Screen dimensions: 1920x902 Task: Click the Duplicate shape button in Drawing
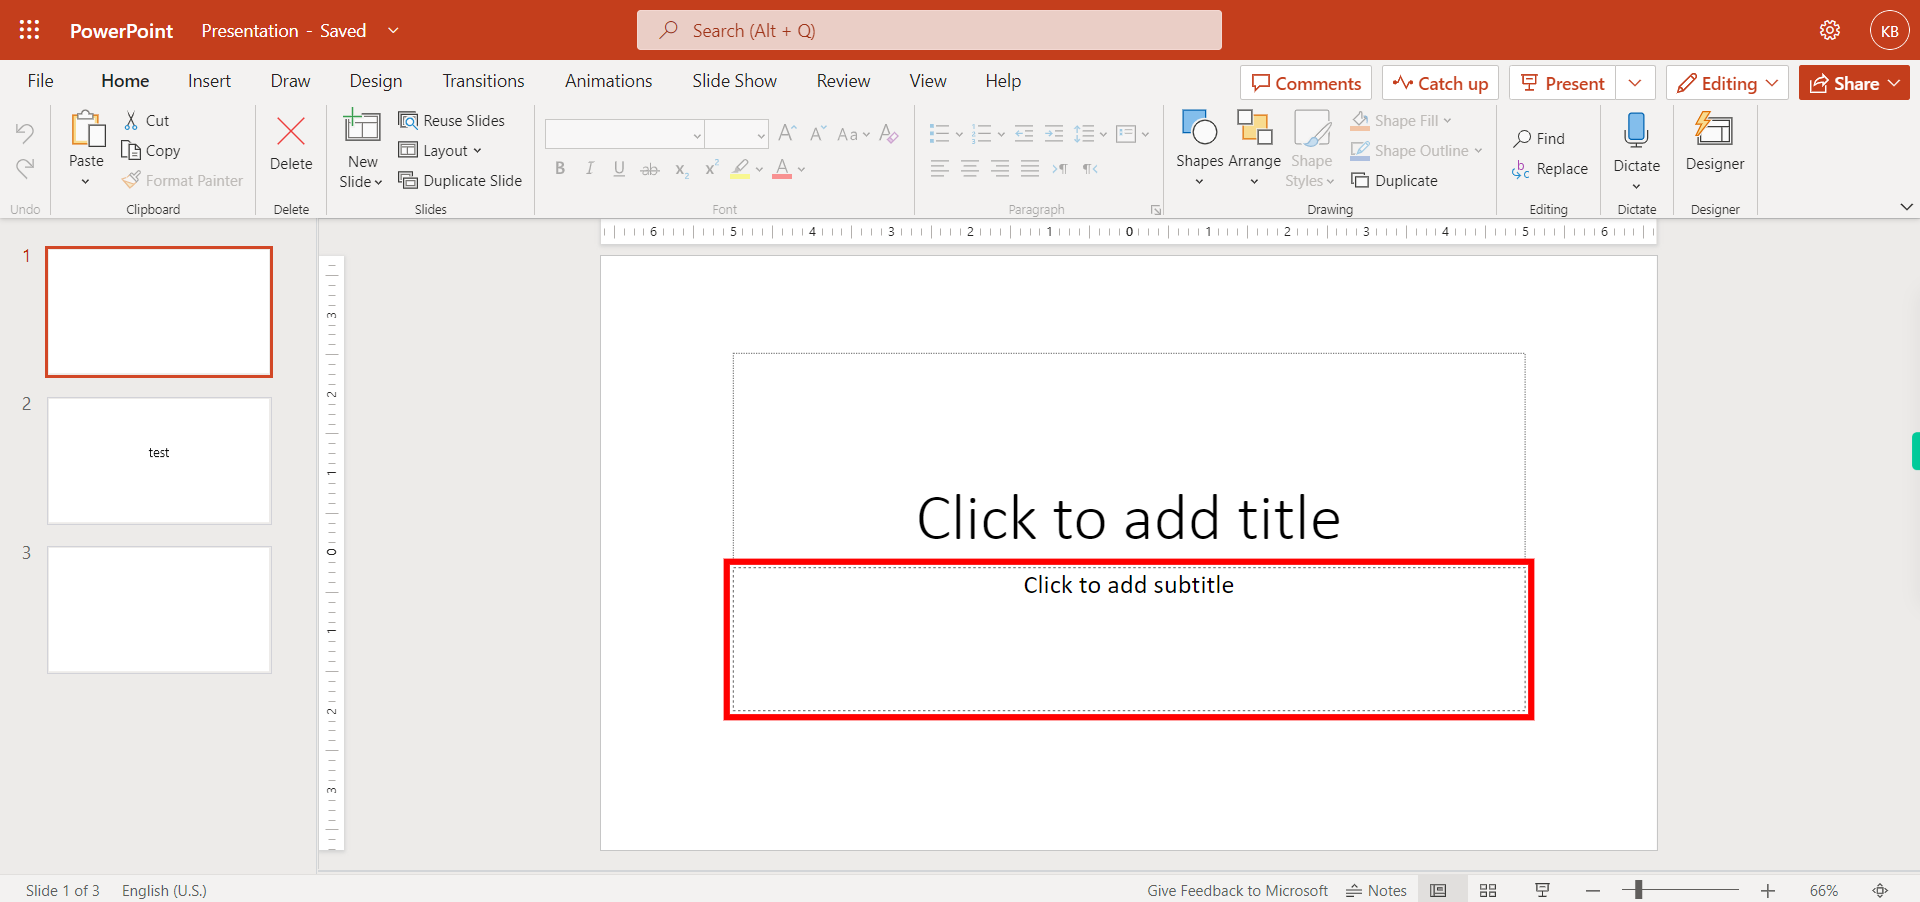(1395, 180)
